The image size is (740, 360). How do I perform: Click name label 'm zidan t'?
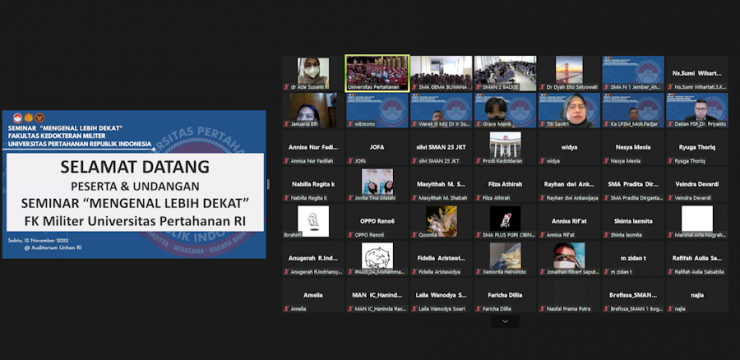[622, 272]
